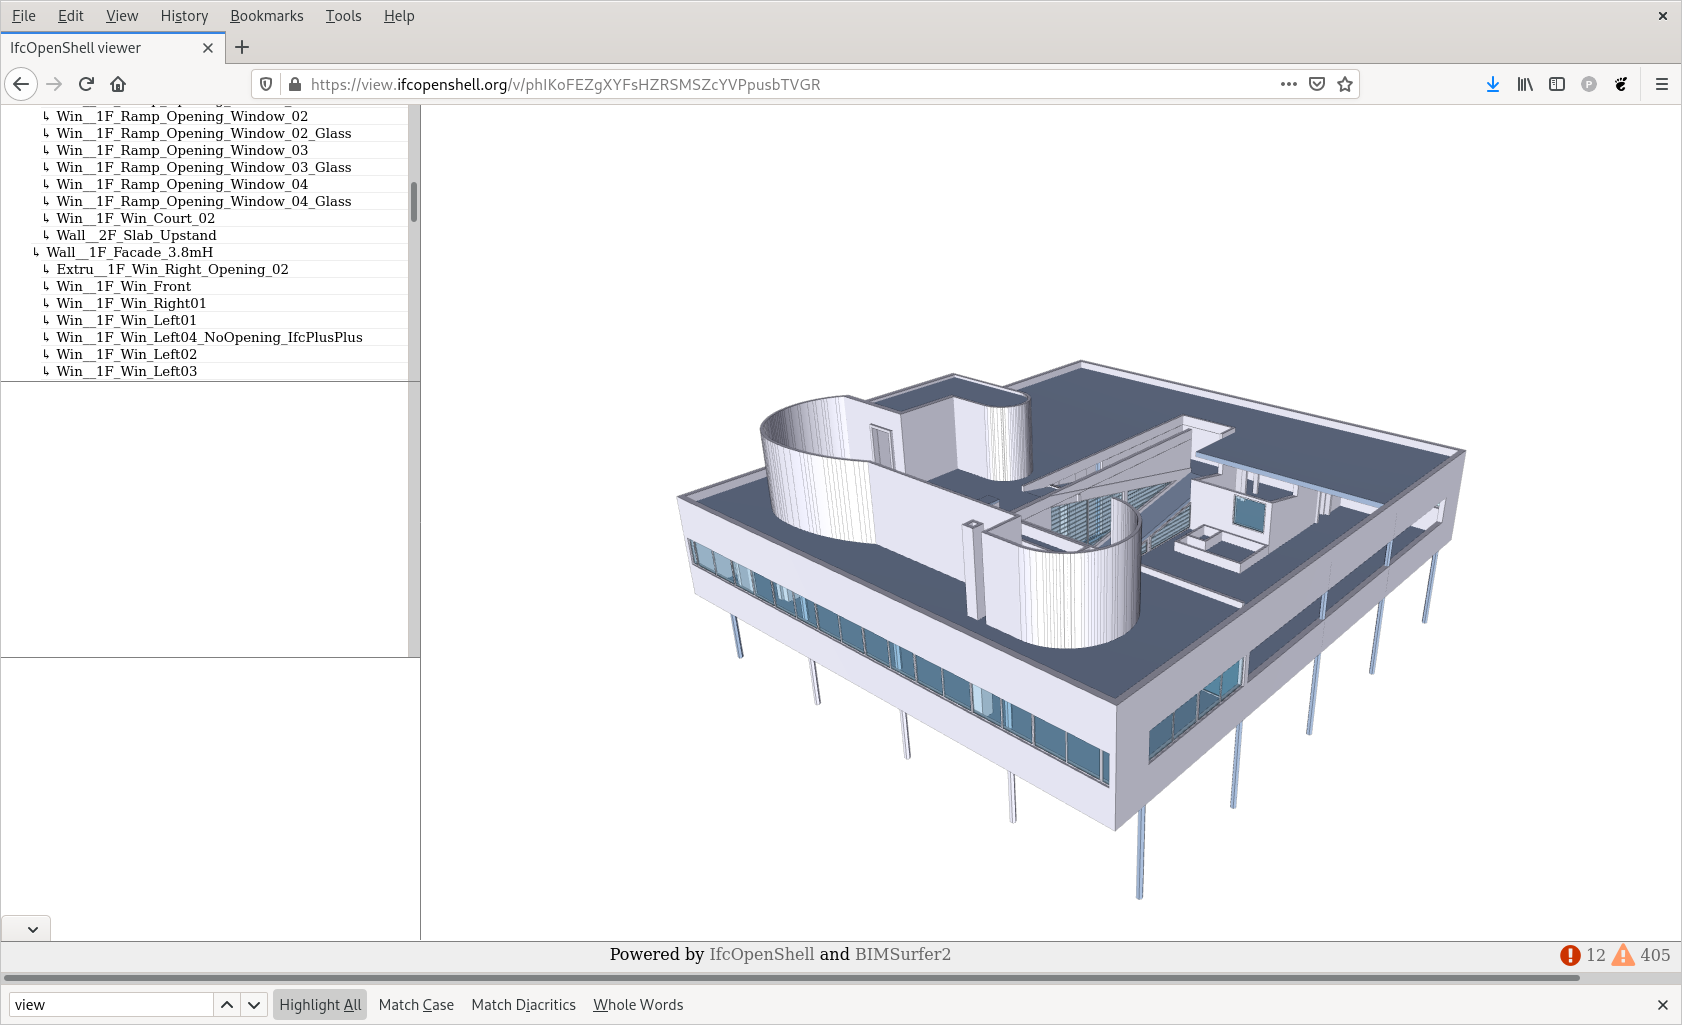Close the find bar
The height and width of the screenshot is (1025, 1682).
pos(1662,1005)
